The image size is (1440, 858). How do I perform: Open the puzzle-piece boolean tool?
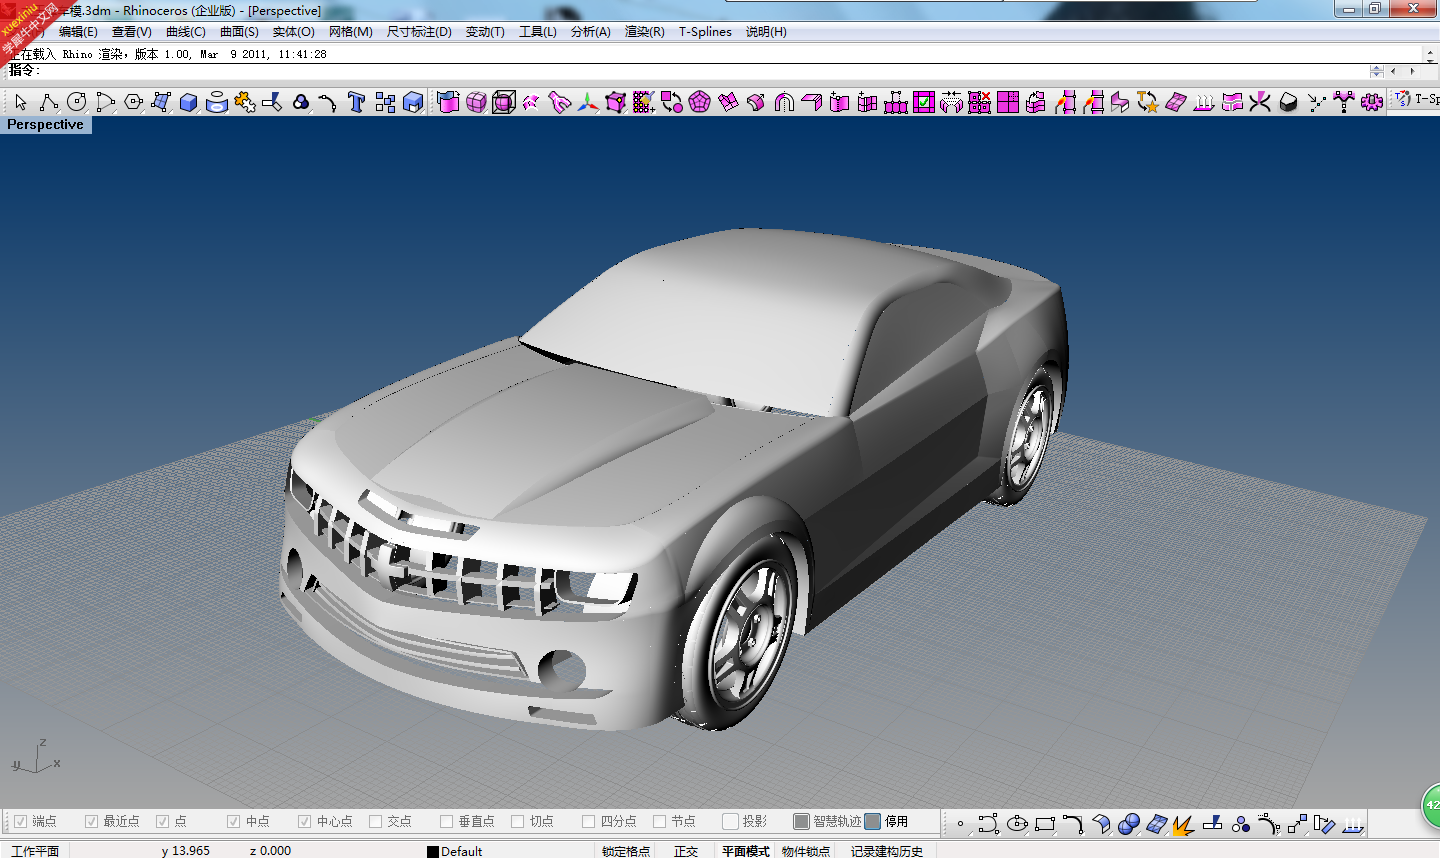click(x=245, y=102)
